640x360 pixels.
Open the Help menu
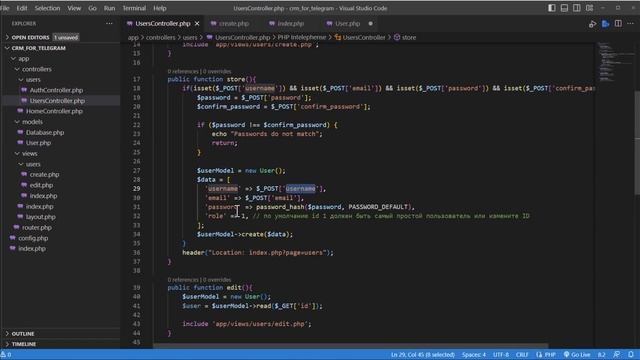tap(160, 8)
